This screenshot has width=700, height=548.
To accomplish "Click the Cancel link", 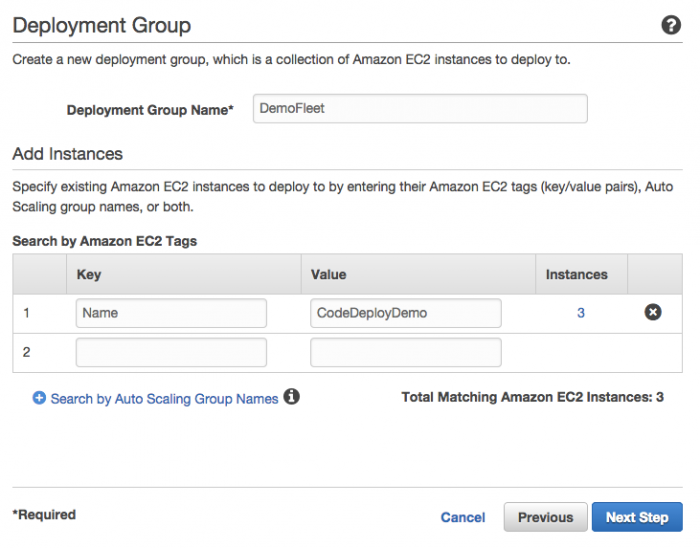I will 462,517.
